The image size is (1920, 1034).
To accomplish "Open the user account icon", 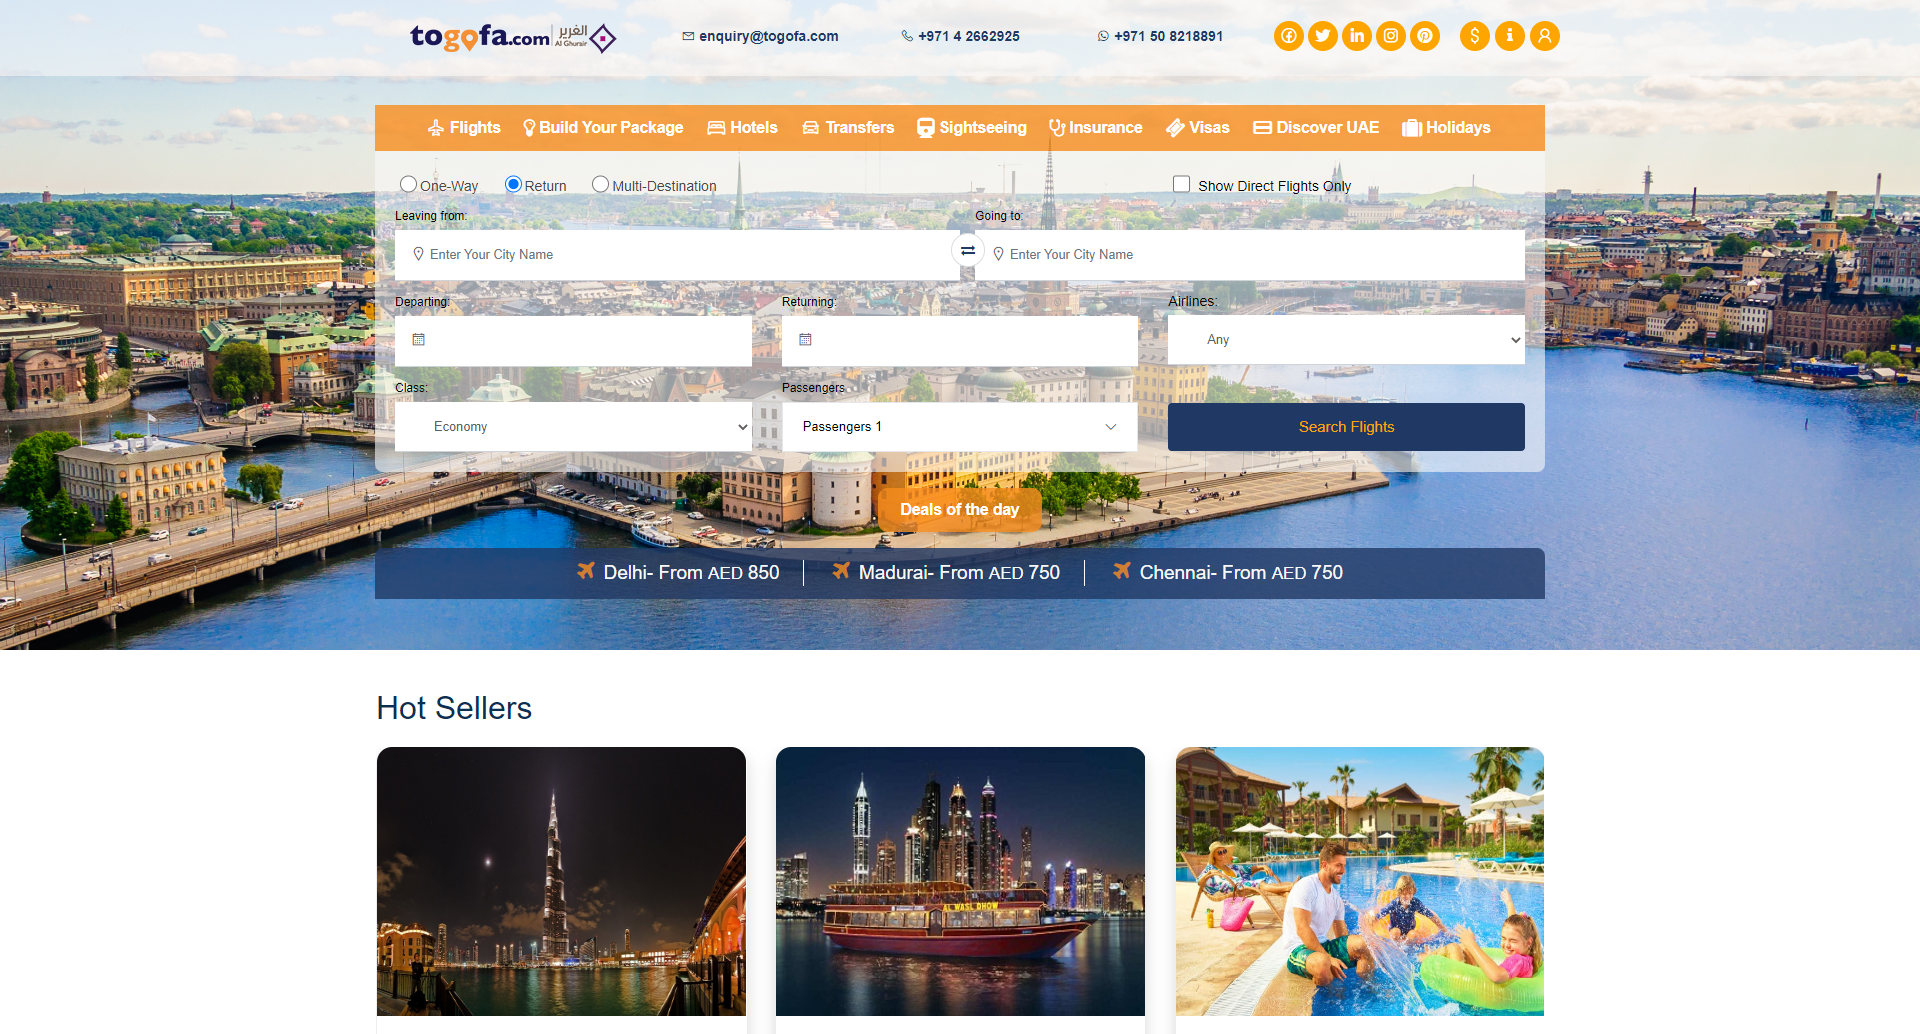I will pos(1544,36).
